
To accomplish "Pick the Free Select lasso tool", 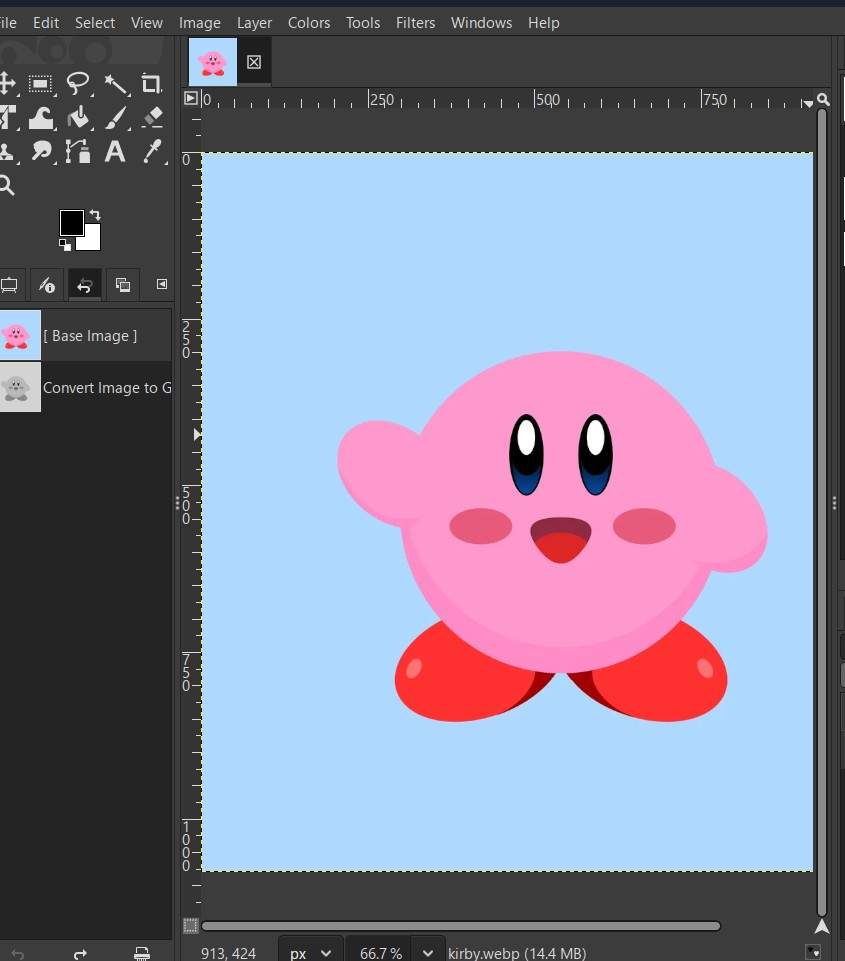I will point(78,84).
